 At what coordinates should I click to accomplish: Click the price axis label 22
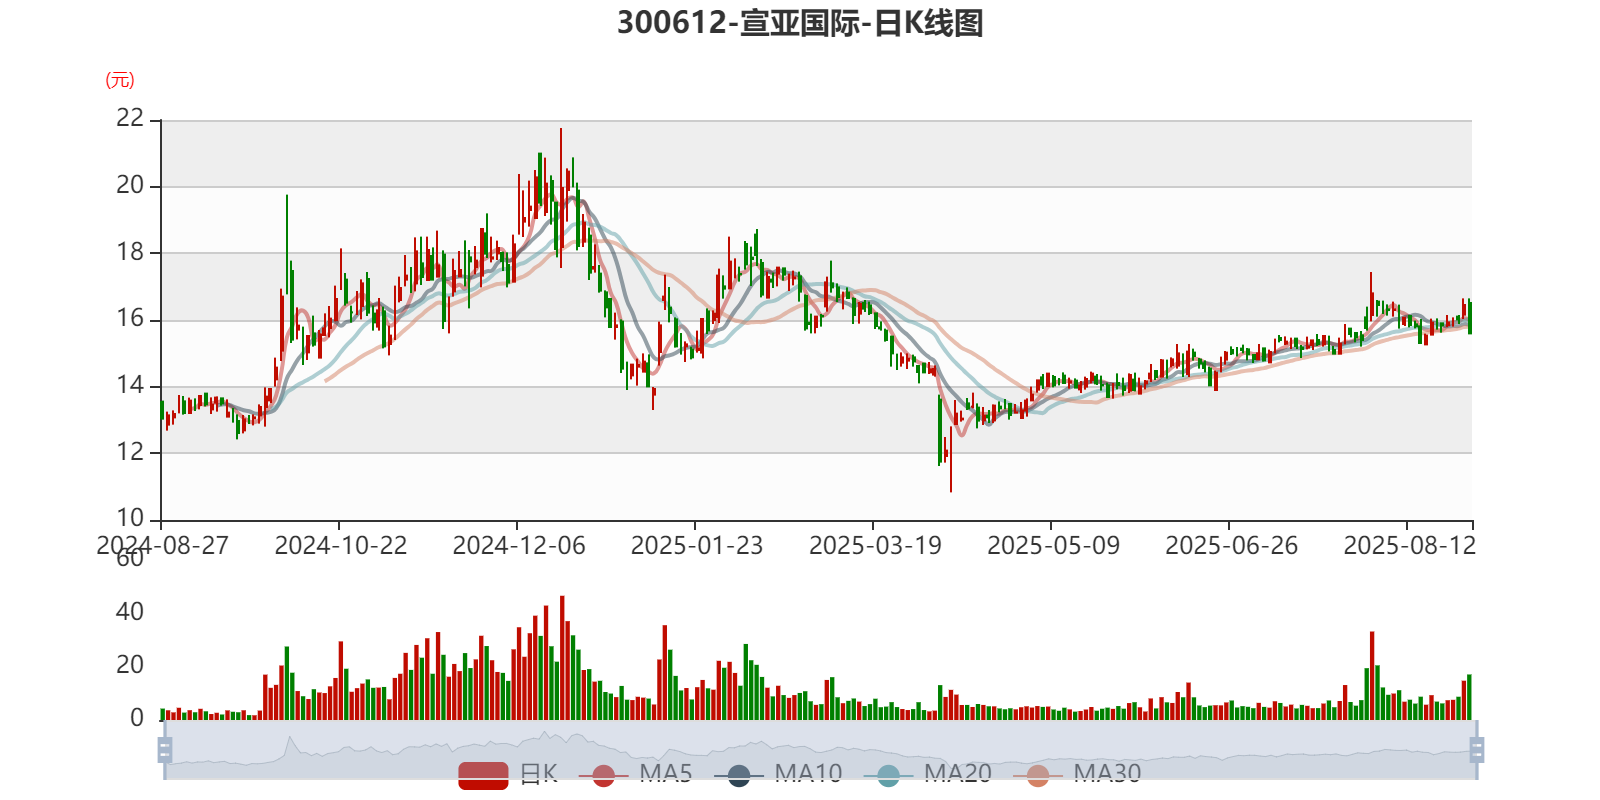(x=130, y=118)
